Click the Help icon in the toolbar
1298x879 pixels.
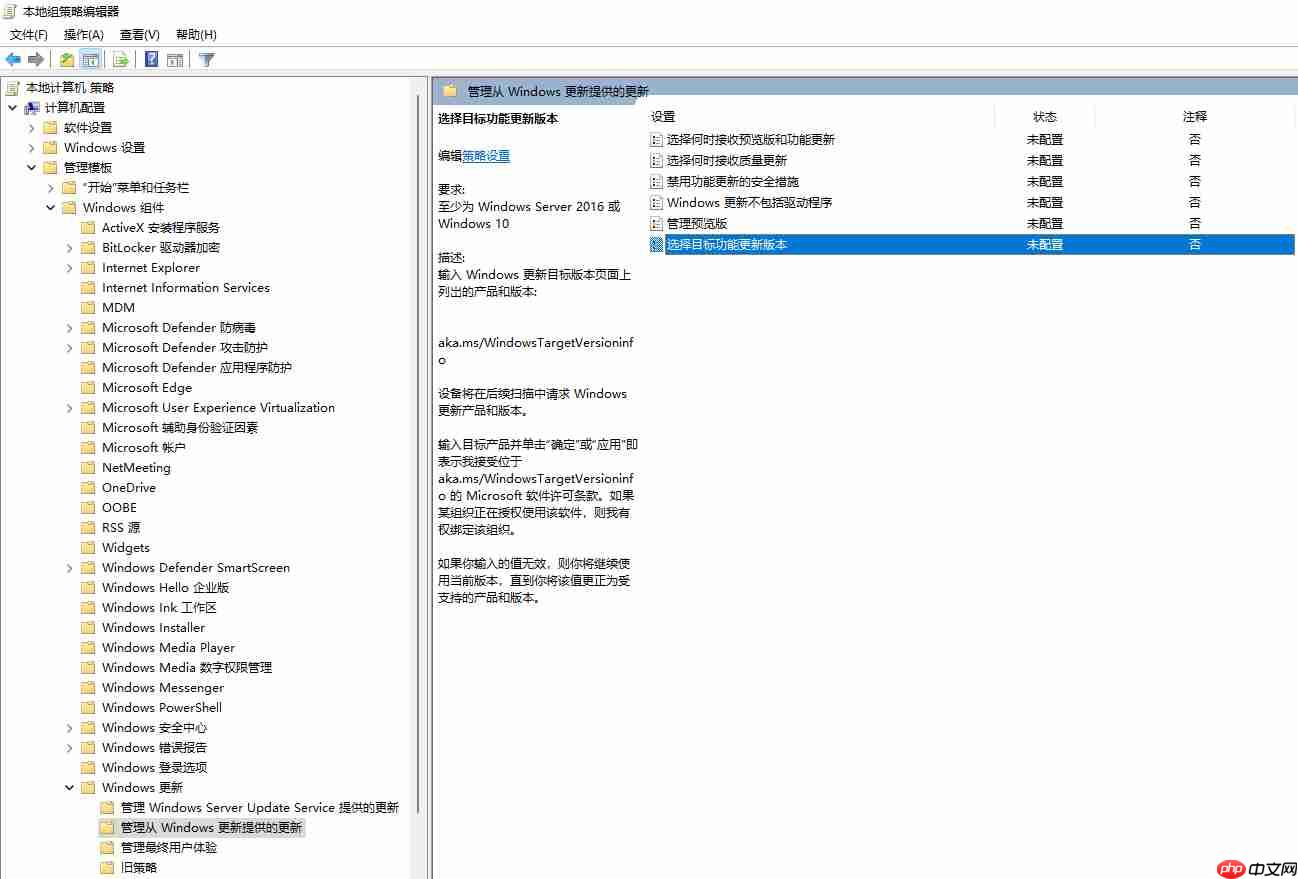151,59
